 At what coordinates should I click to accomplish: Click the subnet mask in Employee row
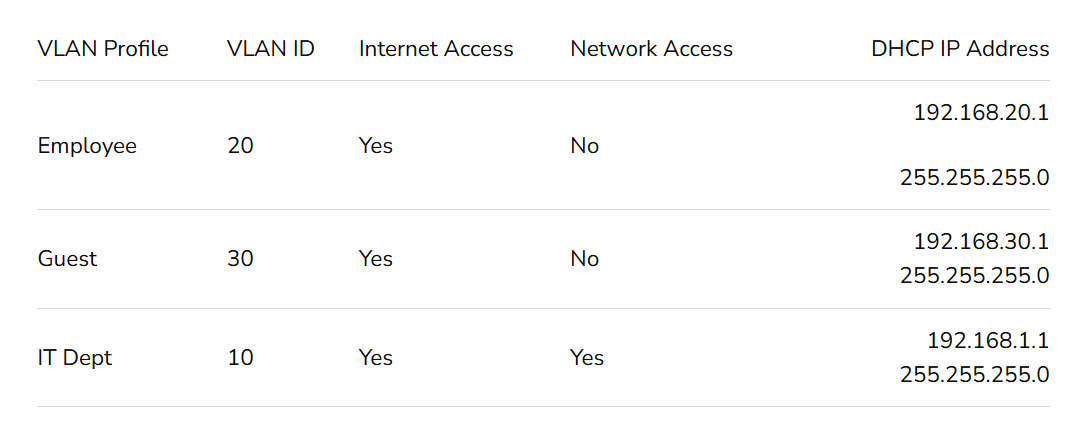974,179
